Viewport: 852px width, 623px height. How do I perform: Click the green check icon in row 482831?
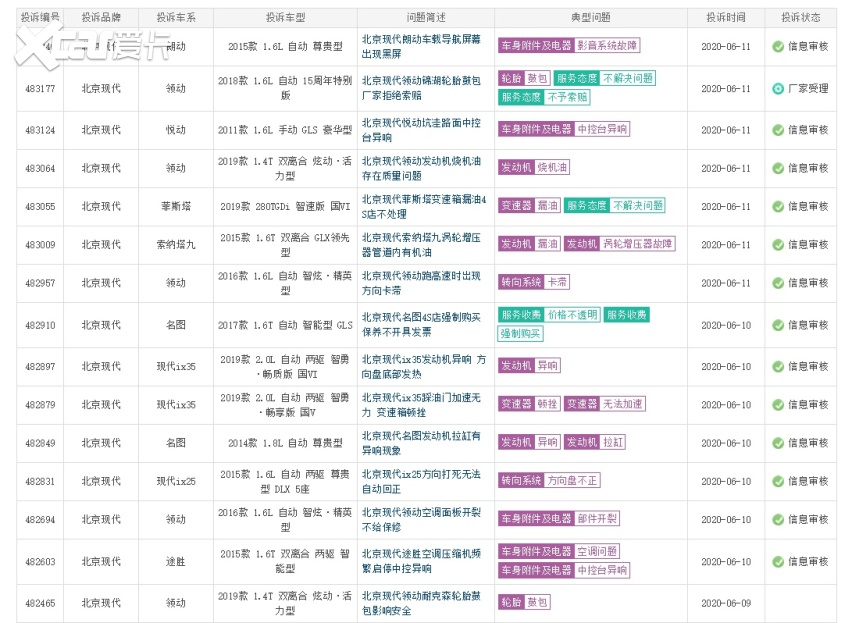click(x=778, y=481)
